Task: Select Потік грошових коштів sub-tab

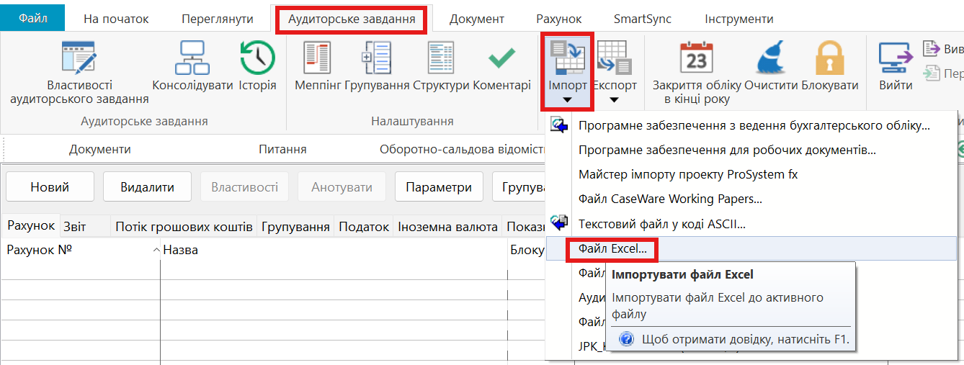Action: tap(184, 227)
